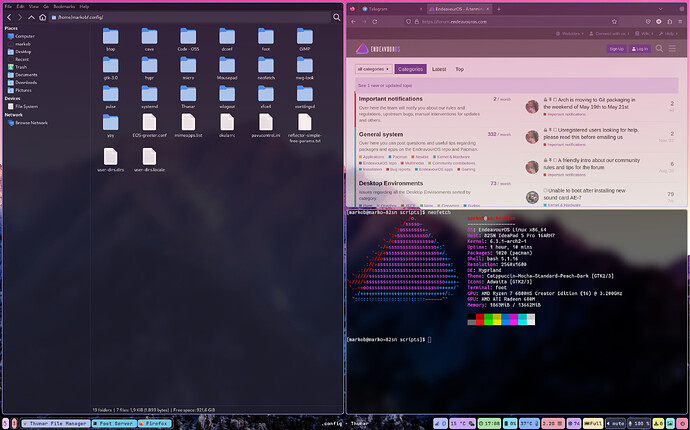
Task: Bookmark page with star icon in Firefox
Action: coord(614,22)
